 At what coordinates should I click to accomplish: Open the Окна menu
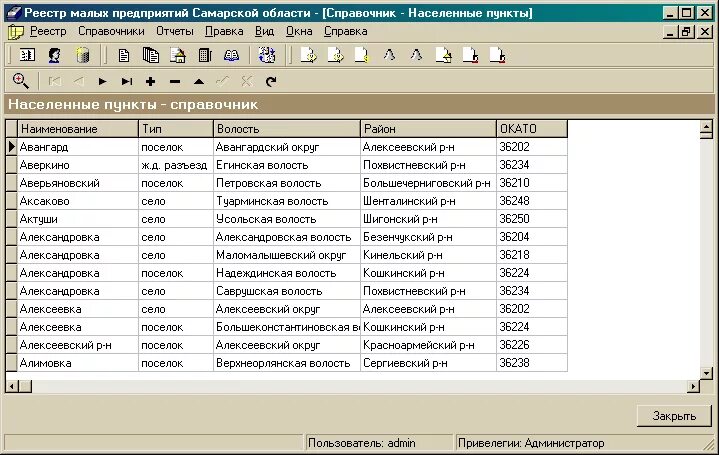tap(299, 31)
